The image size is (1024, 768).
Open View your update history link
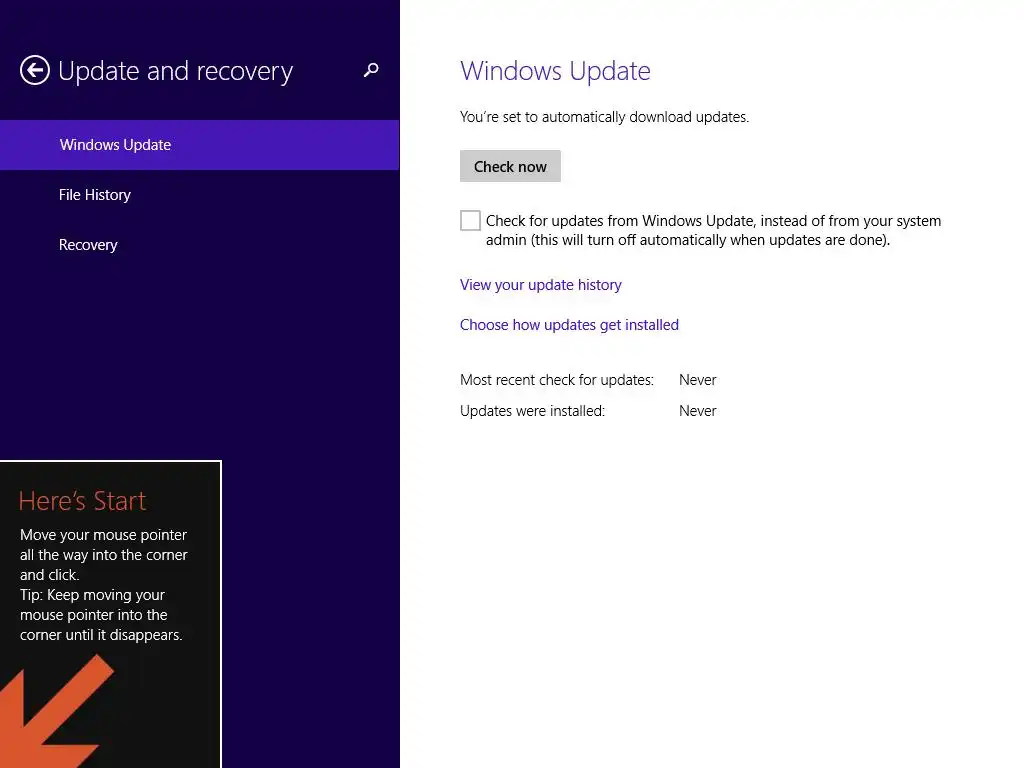[x=541, y=285]
